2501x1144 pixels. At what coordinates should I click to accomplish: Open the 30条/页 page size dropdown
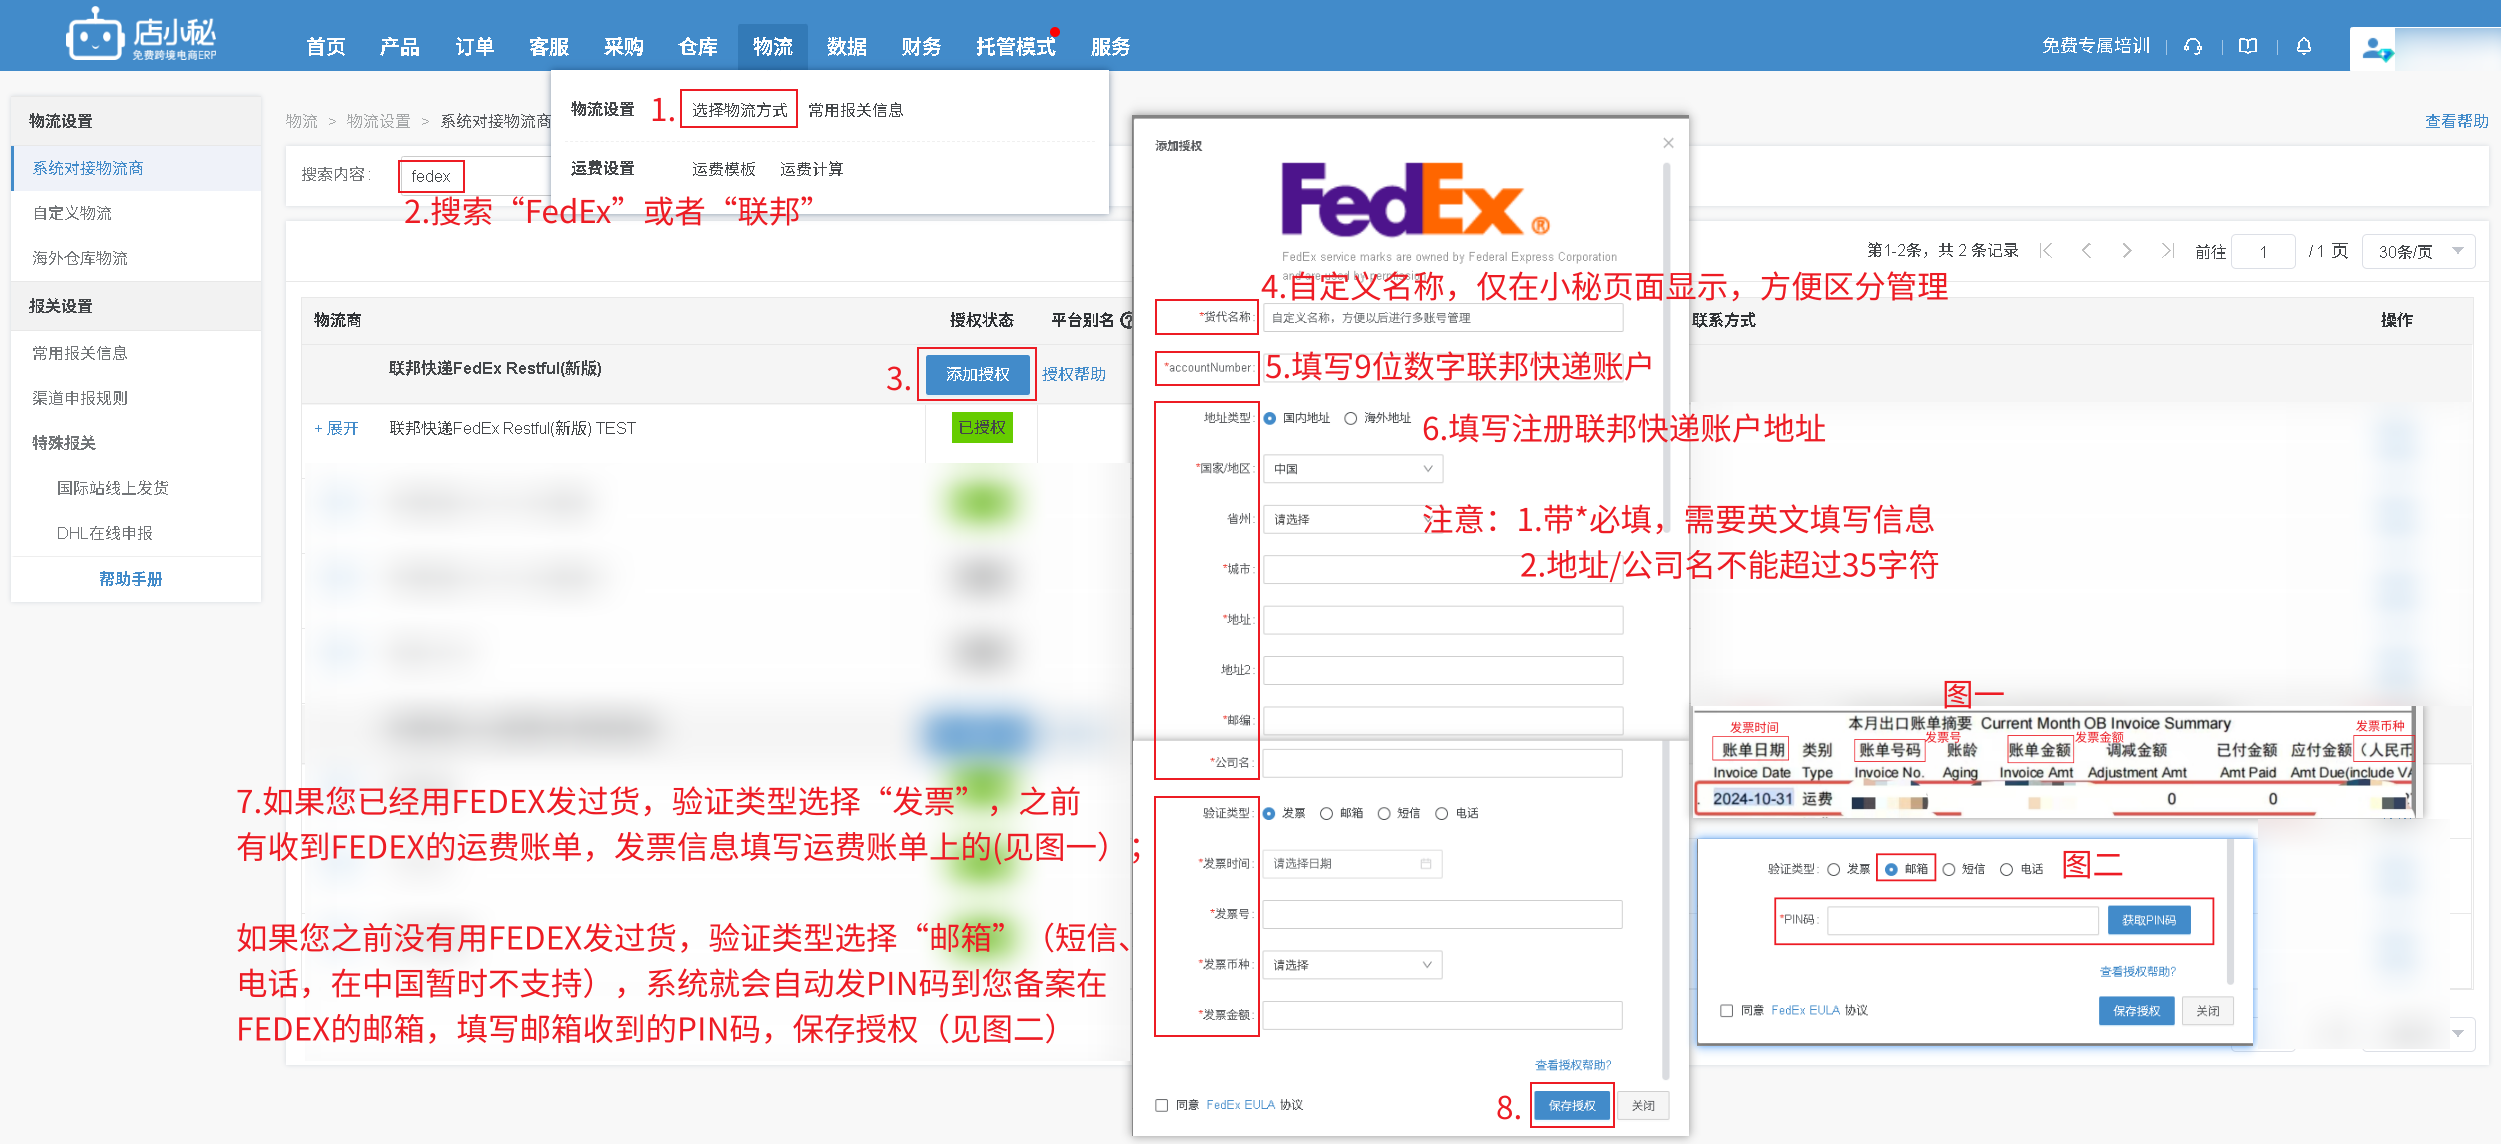point(2417,251)
